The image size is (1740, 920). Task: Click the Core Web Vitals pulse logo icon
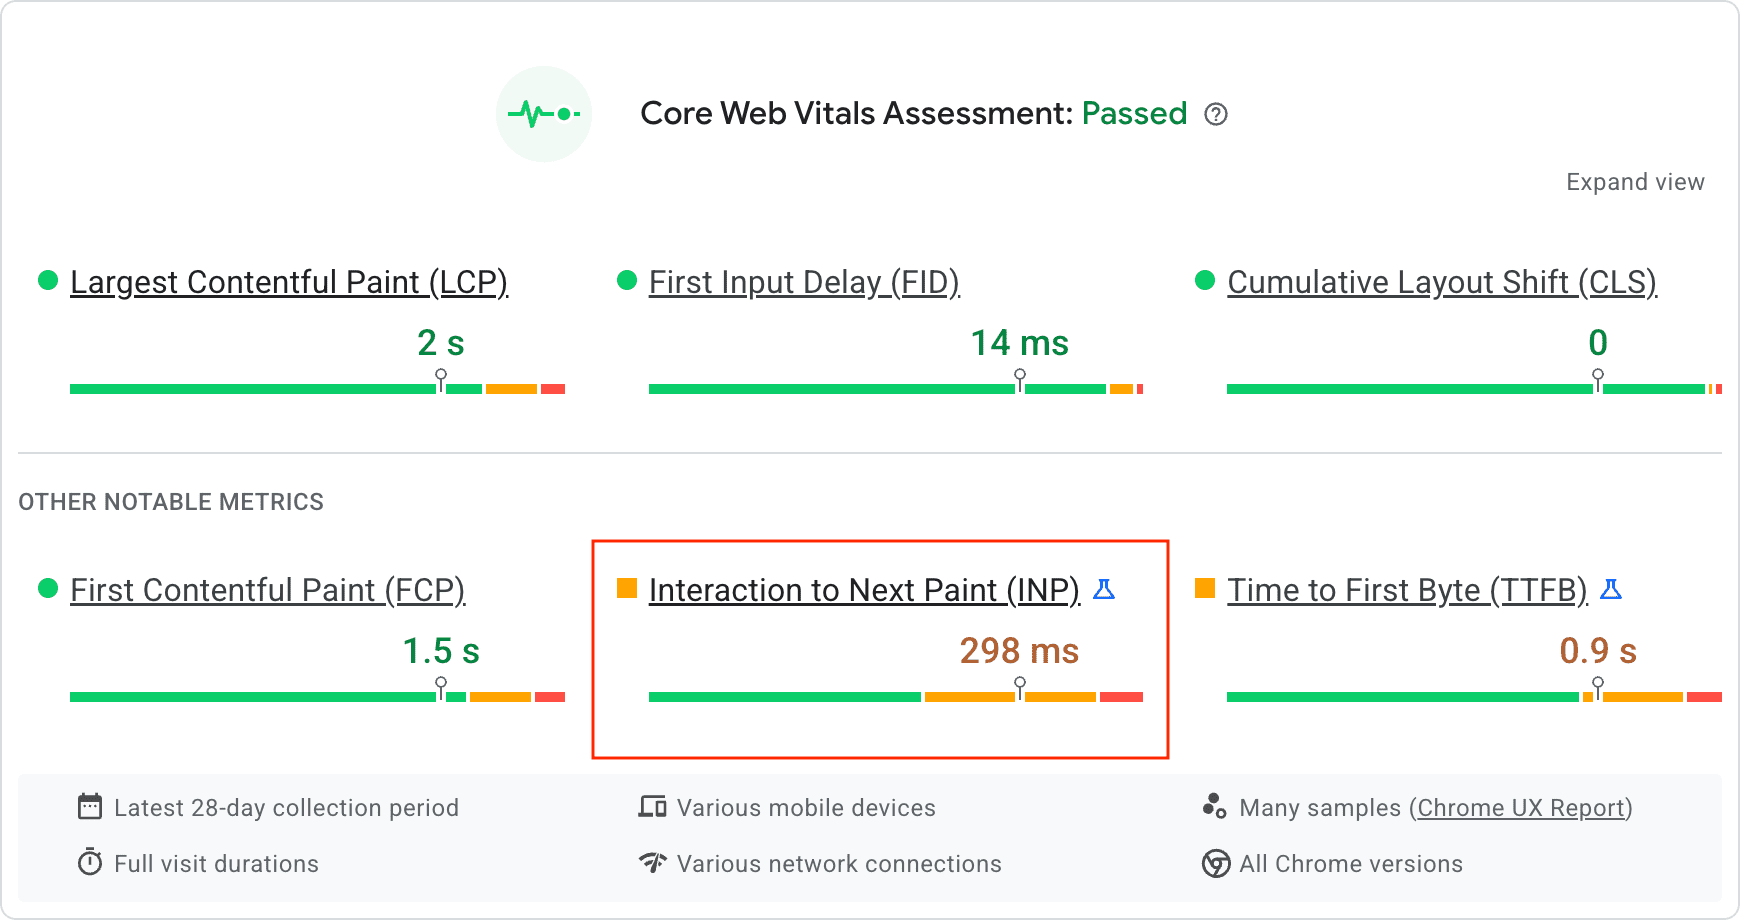pyautogui.click(x=544, y=113)
